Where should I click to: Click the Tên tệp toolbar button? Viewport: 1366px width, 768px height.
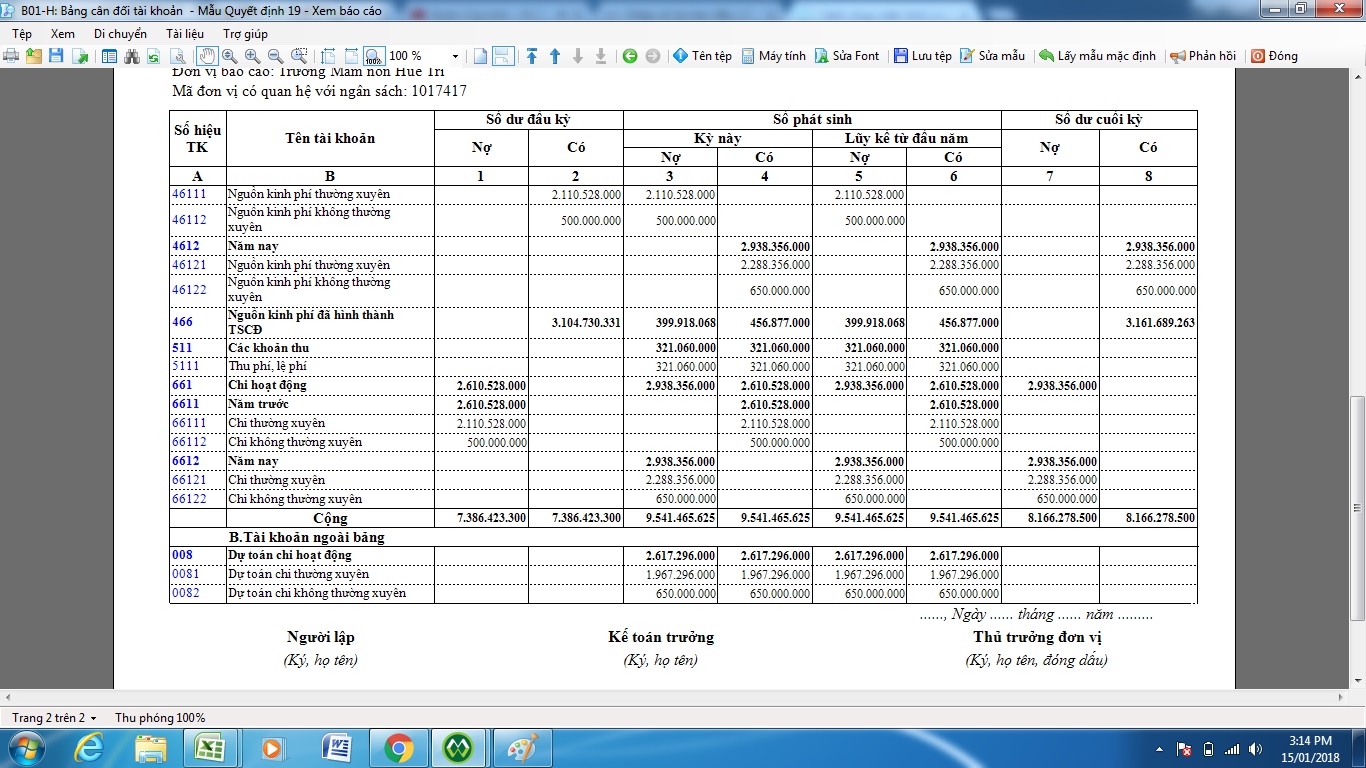(x=702, y=56)
